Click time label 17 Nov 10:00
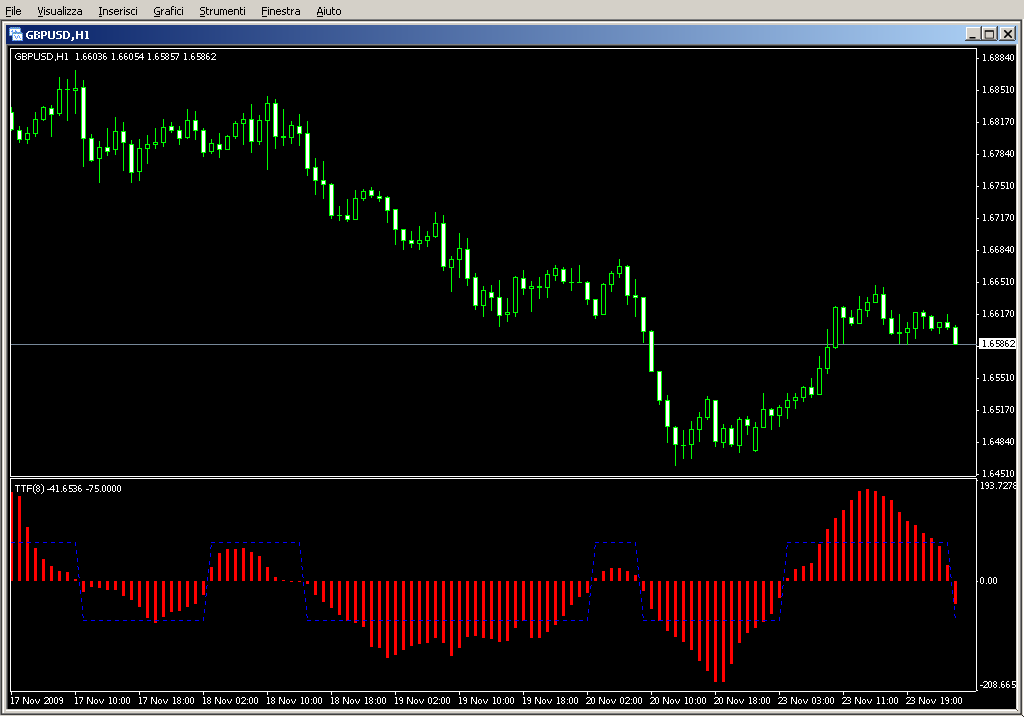 tap(102, 701)
